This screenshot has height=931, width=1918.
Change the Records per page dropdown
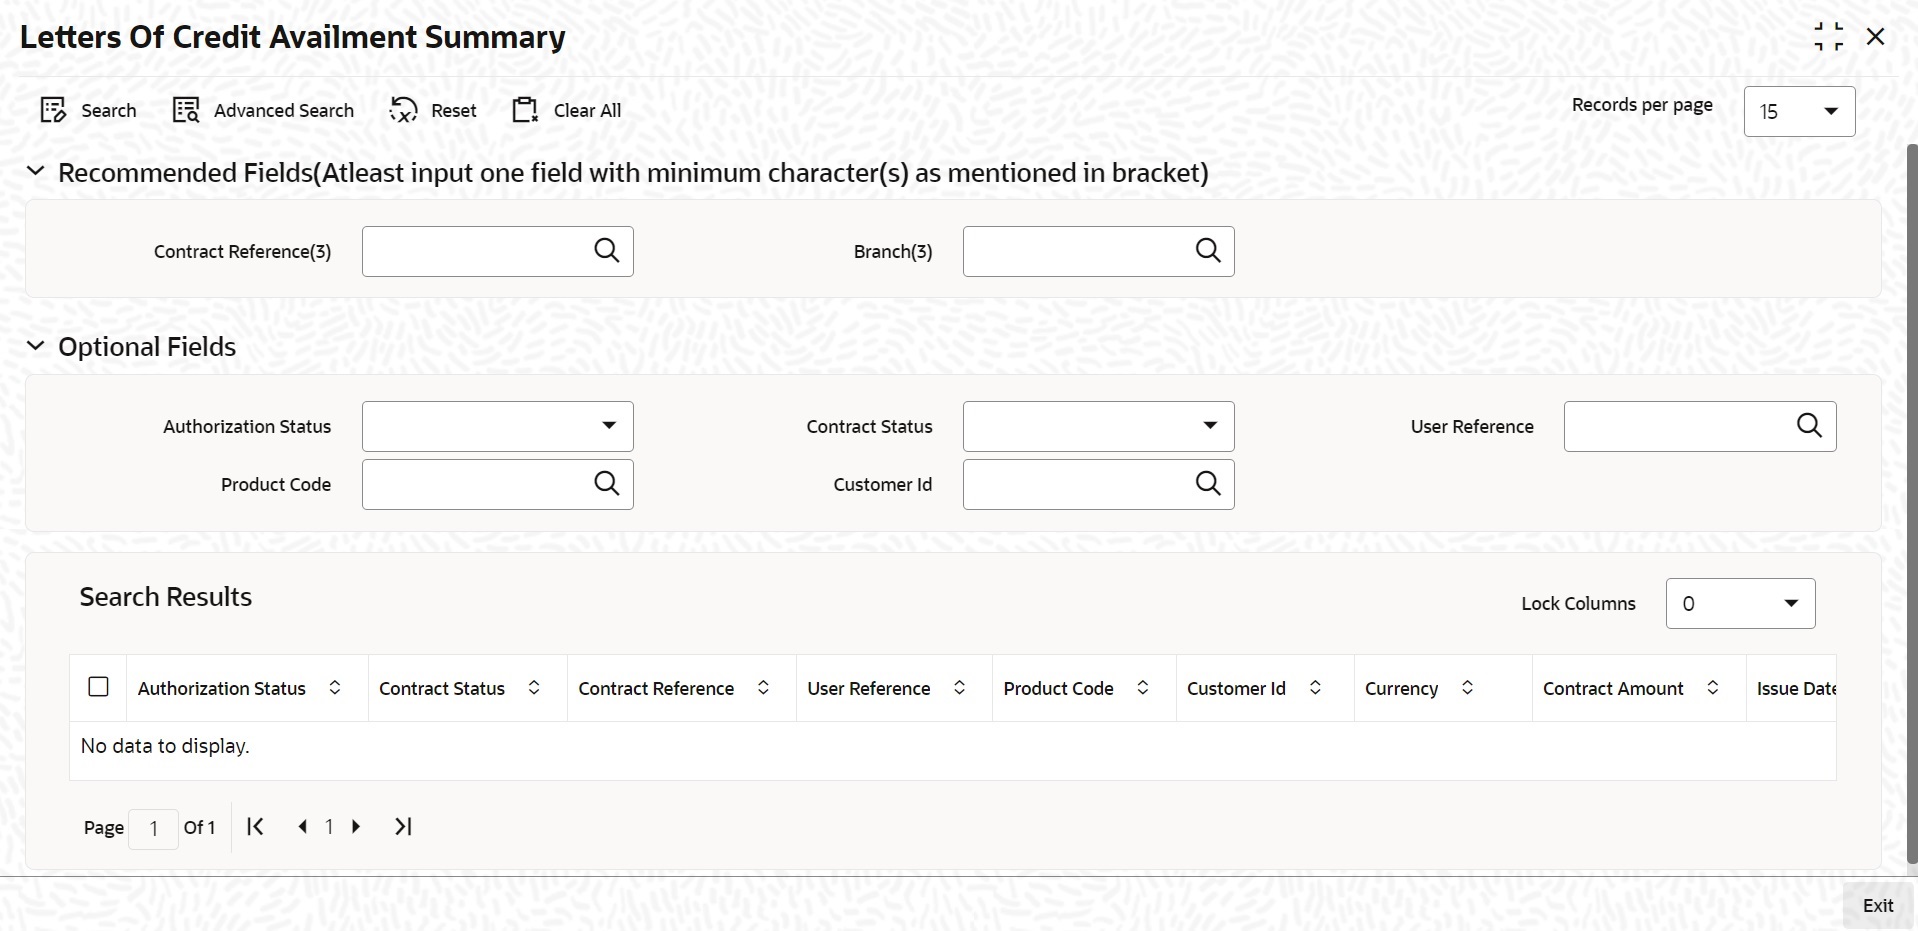click(x=1799, y=111)
